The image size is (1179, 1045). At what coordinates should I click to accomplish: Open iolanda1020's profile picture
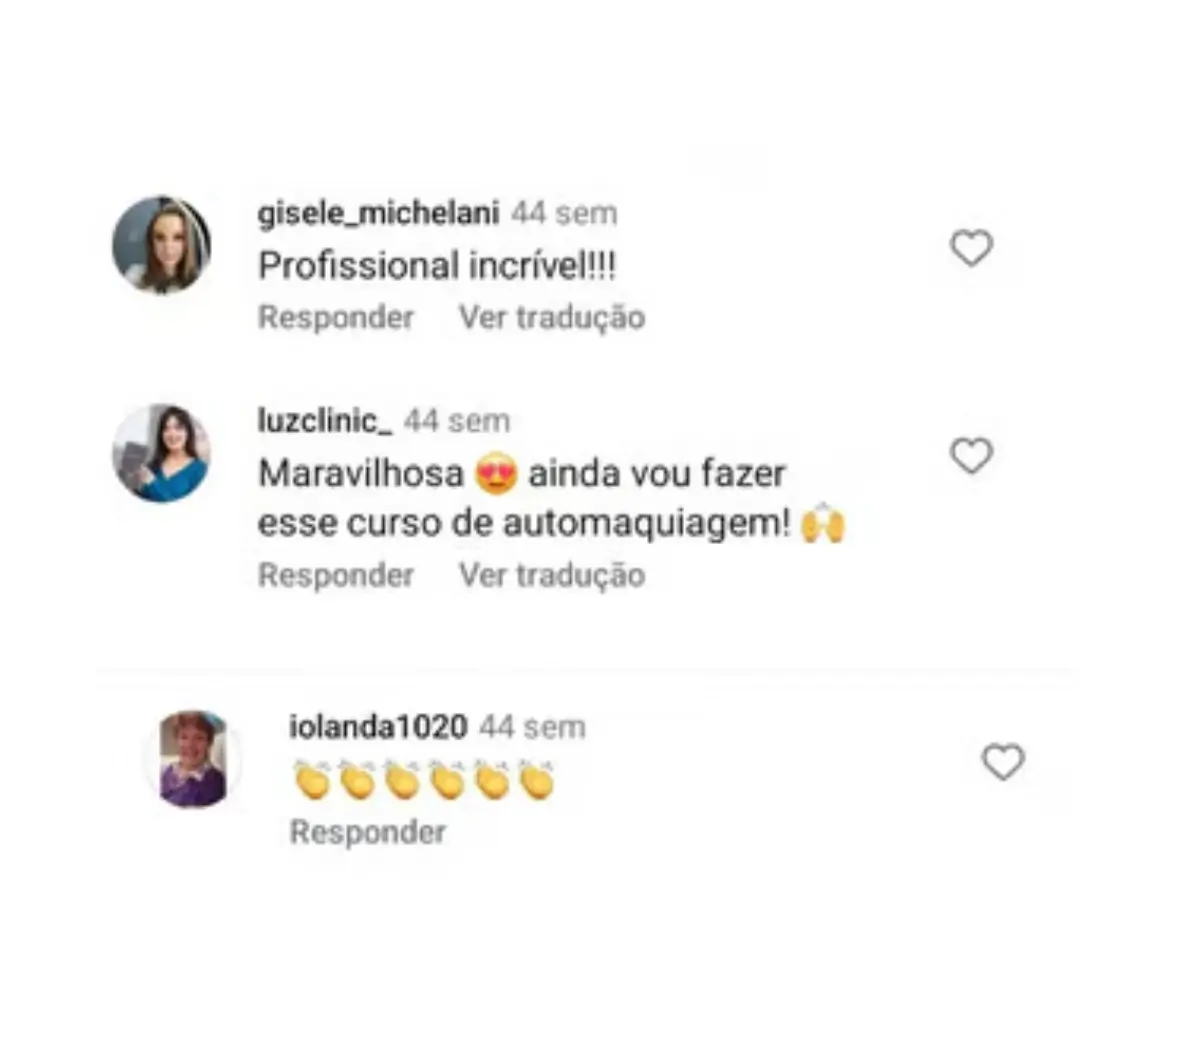193,759
